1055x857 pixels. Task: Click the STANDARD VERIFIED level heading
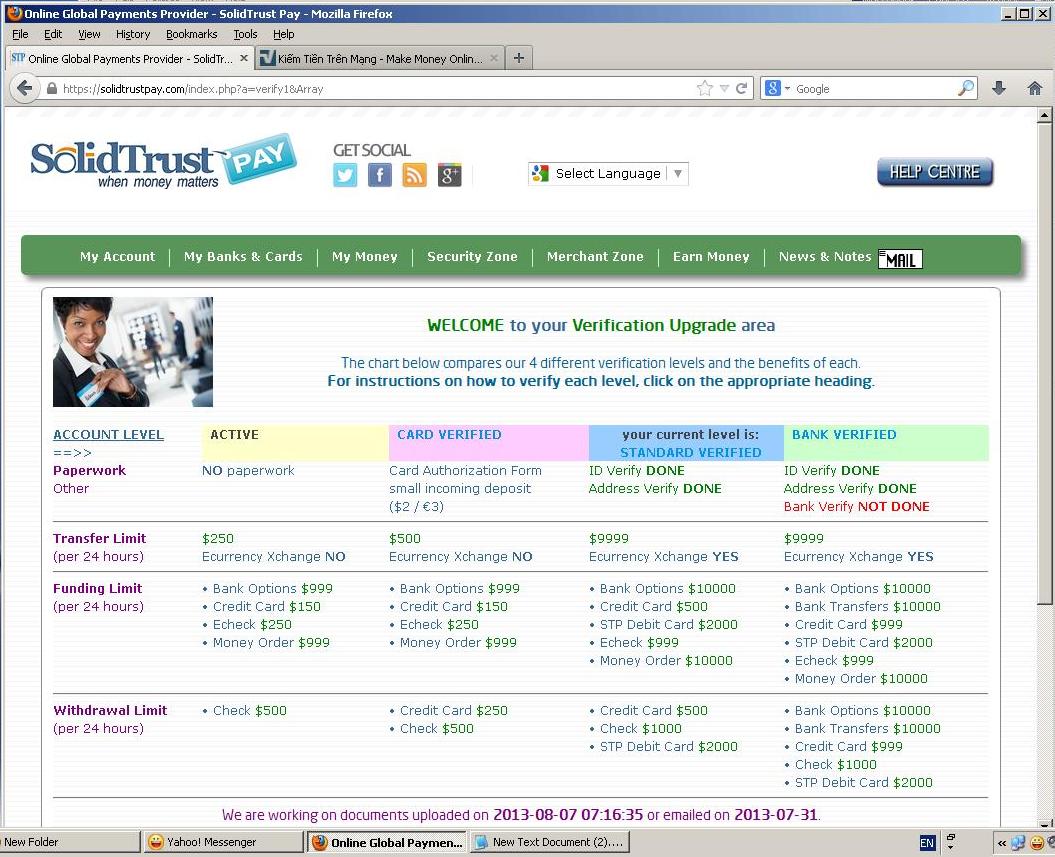pyautogui.click(x=690, y=453)
